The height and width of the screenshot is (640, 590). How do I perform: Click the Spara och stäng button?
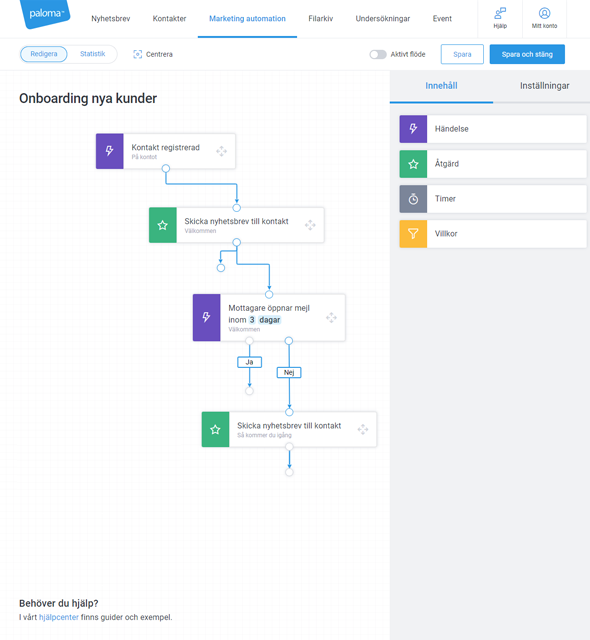point(527,54)
